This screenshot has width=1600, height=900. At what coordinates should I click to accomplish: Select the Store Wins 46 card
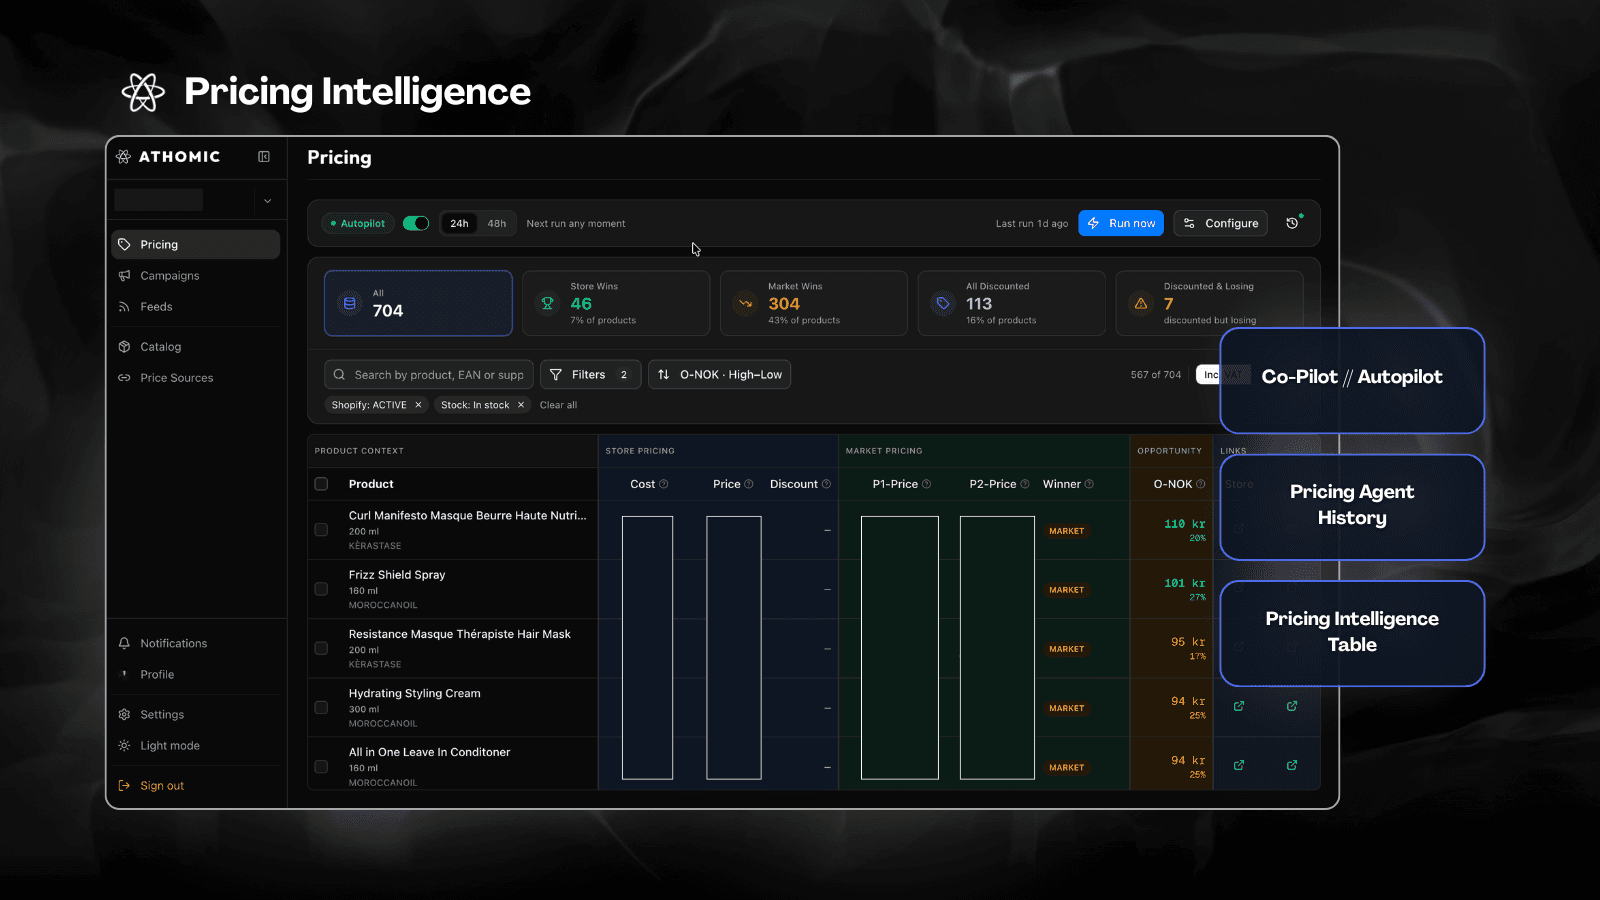click(x=616, y=303)
